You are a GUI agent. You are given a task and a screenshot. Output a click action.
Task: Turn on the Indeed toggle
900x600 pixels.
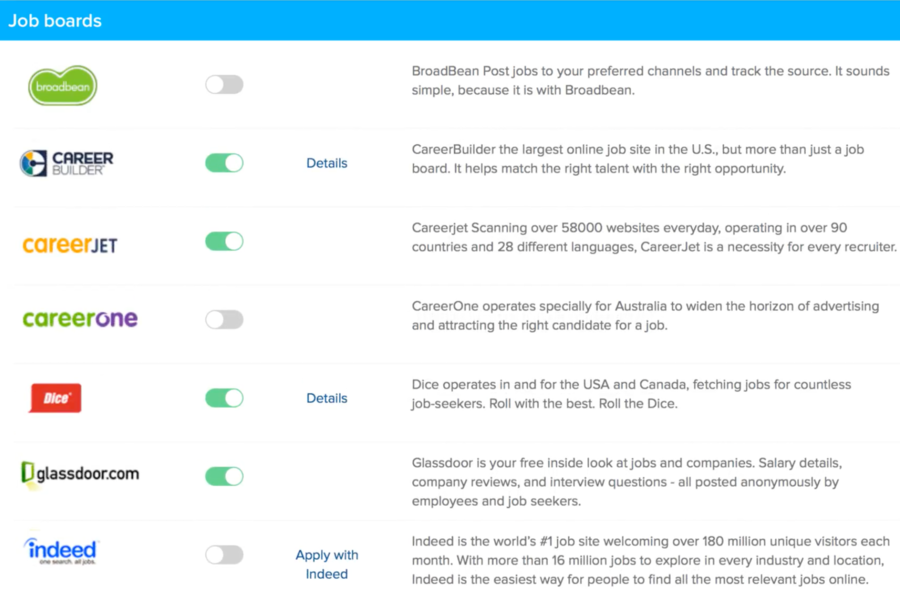tap(224, 554)
